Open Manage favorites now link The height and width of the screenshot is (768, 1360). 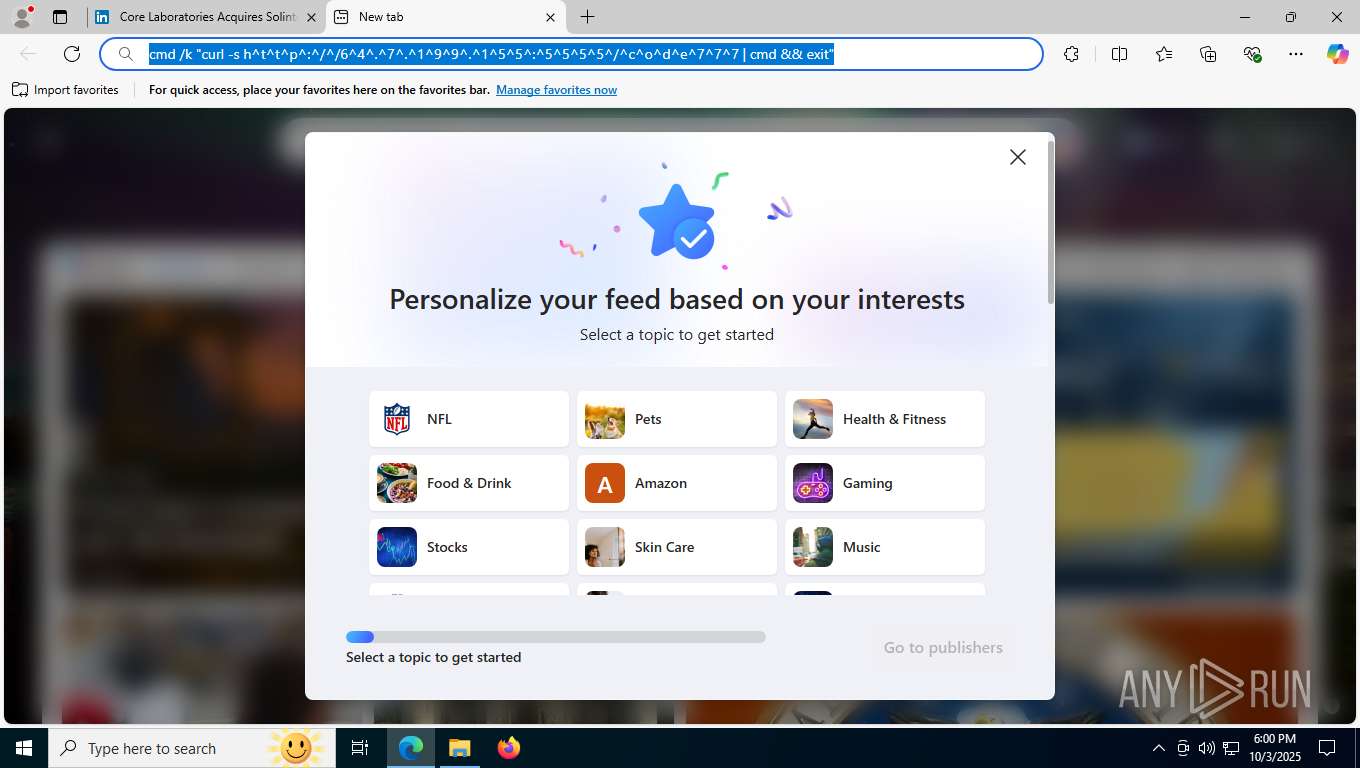[x=556, y=90]
